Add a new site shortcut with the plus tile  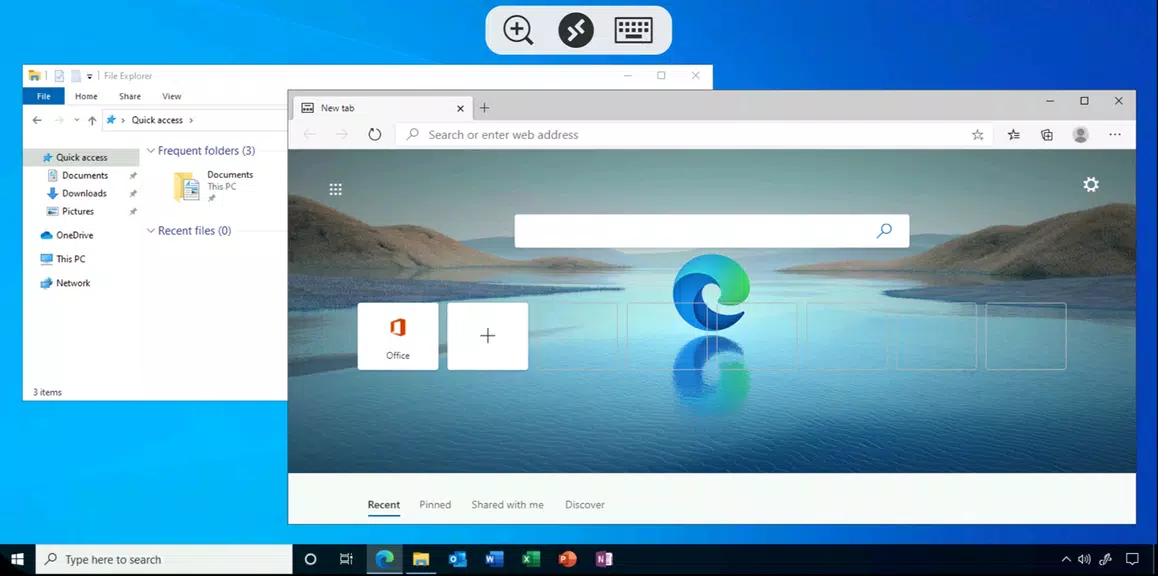coord(487,336)
